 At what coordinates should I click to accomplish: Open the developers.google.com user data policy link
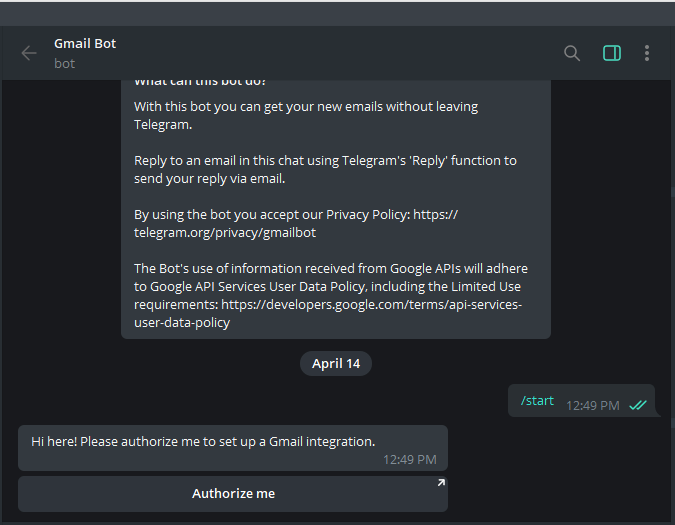tap(328, 313)
